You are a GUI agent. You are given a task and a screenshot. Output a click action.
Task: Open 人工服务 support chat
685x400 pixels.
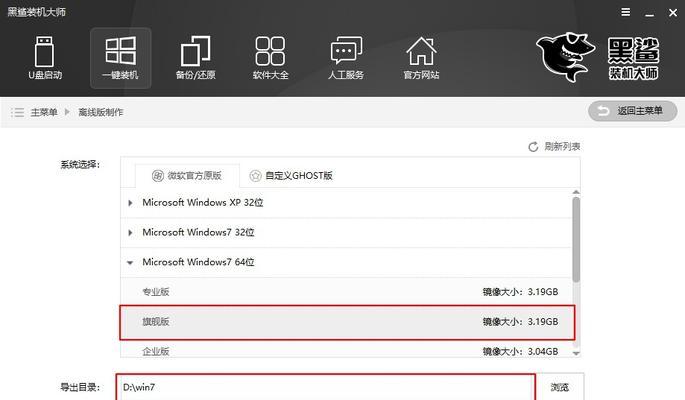(x=346, y=58)
